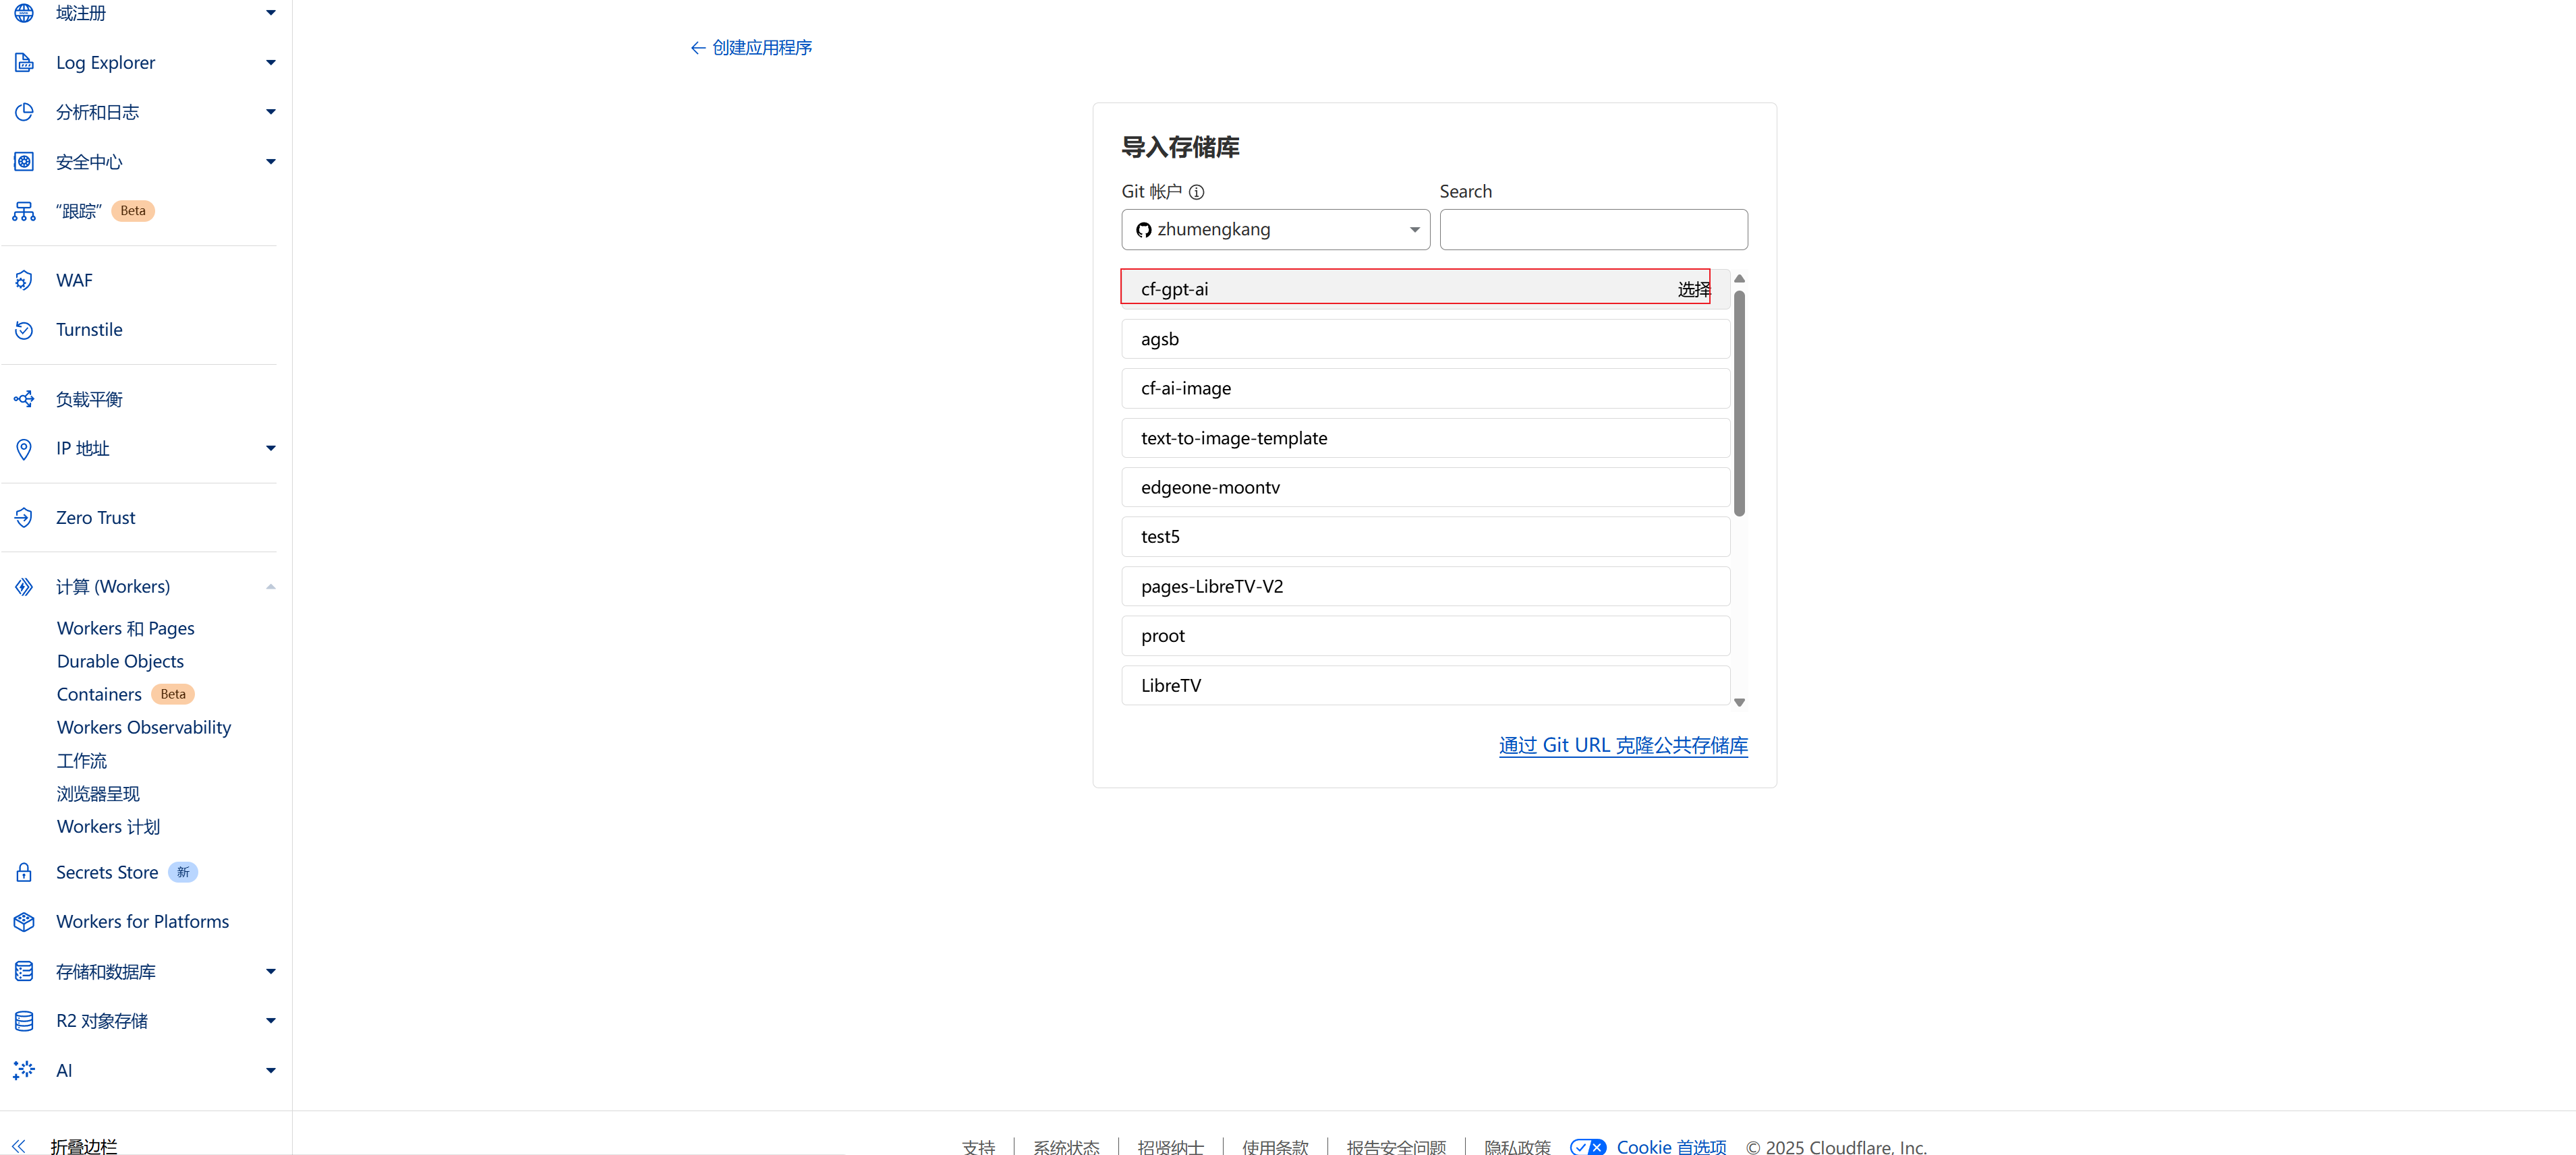This screenshot has width=2576, height=1155.
Task: Select the test5 repository
Action: 1426,537
